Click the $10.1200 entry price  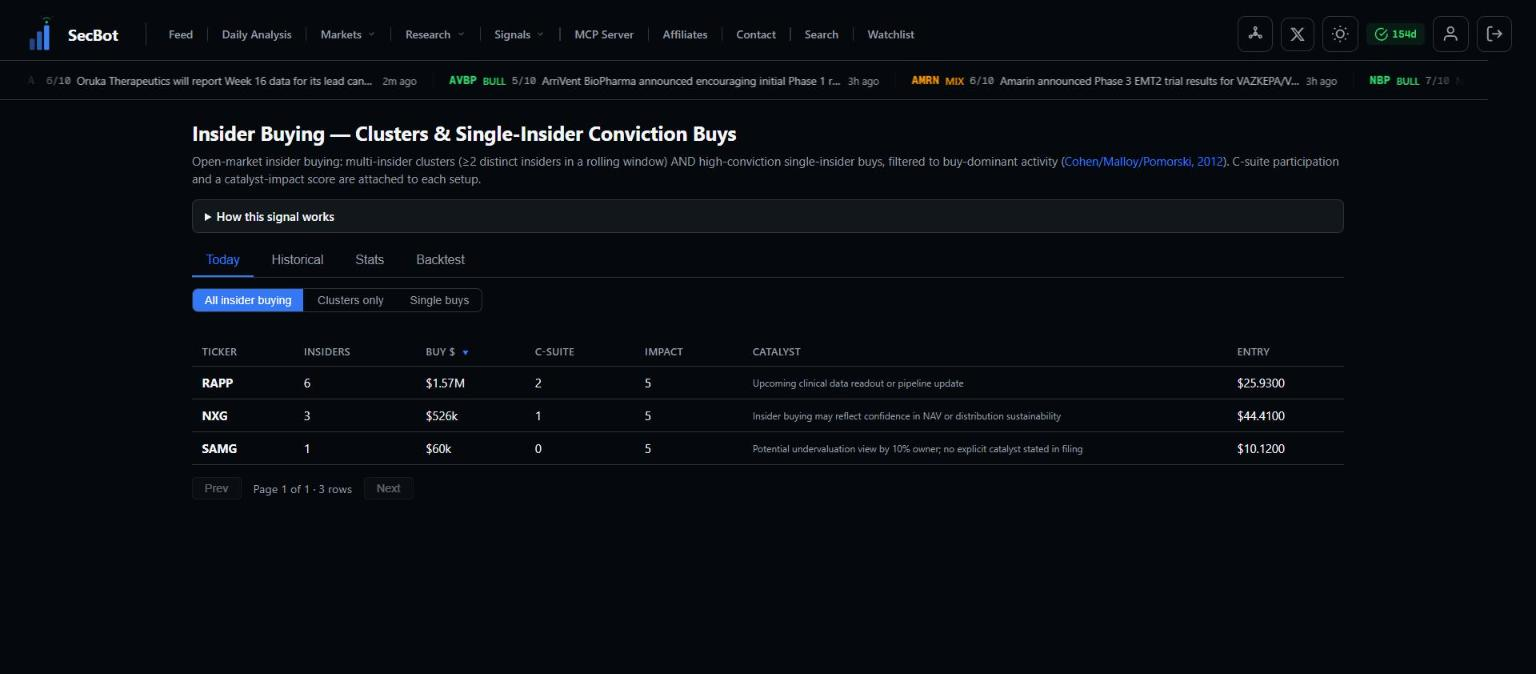pyautogui.click(x=1261, y=449)
